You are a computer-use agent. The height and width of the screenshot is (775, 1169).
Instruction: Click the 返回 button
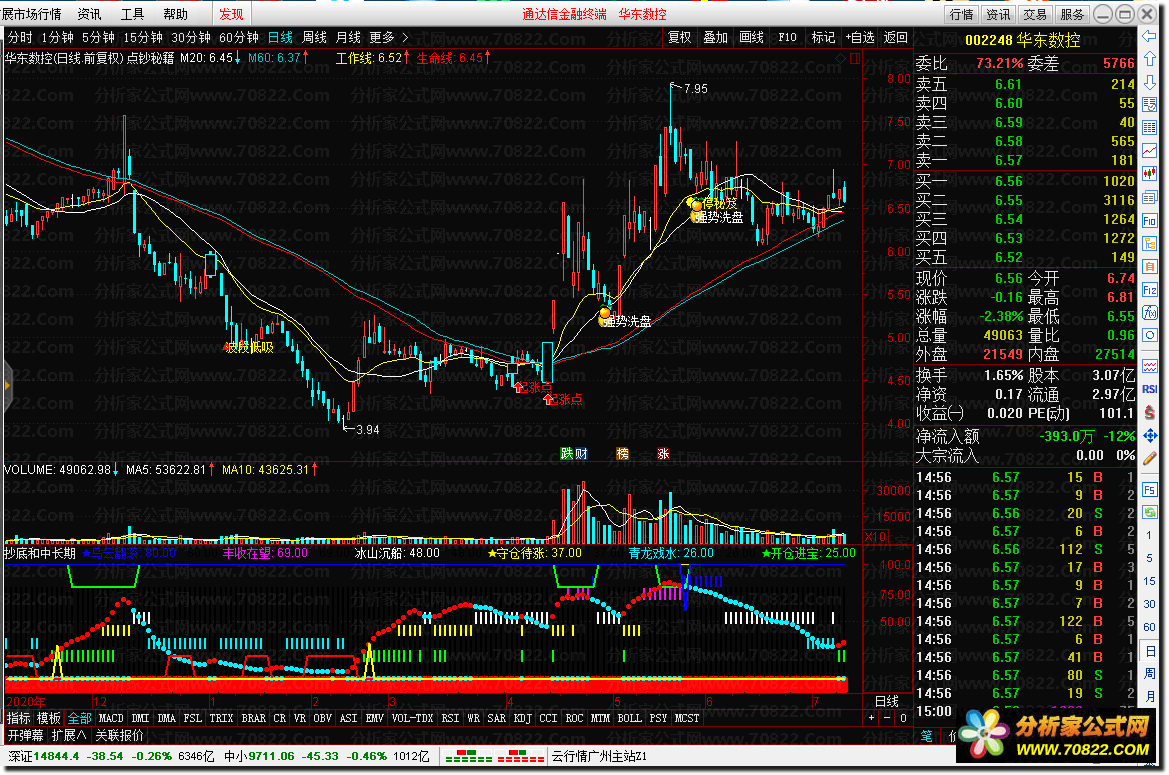click(896, 37)
